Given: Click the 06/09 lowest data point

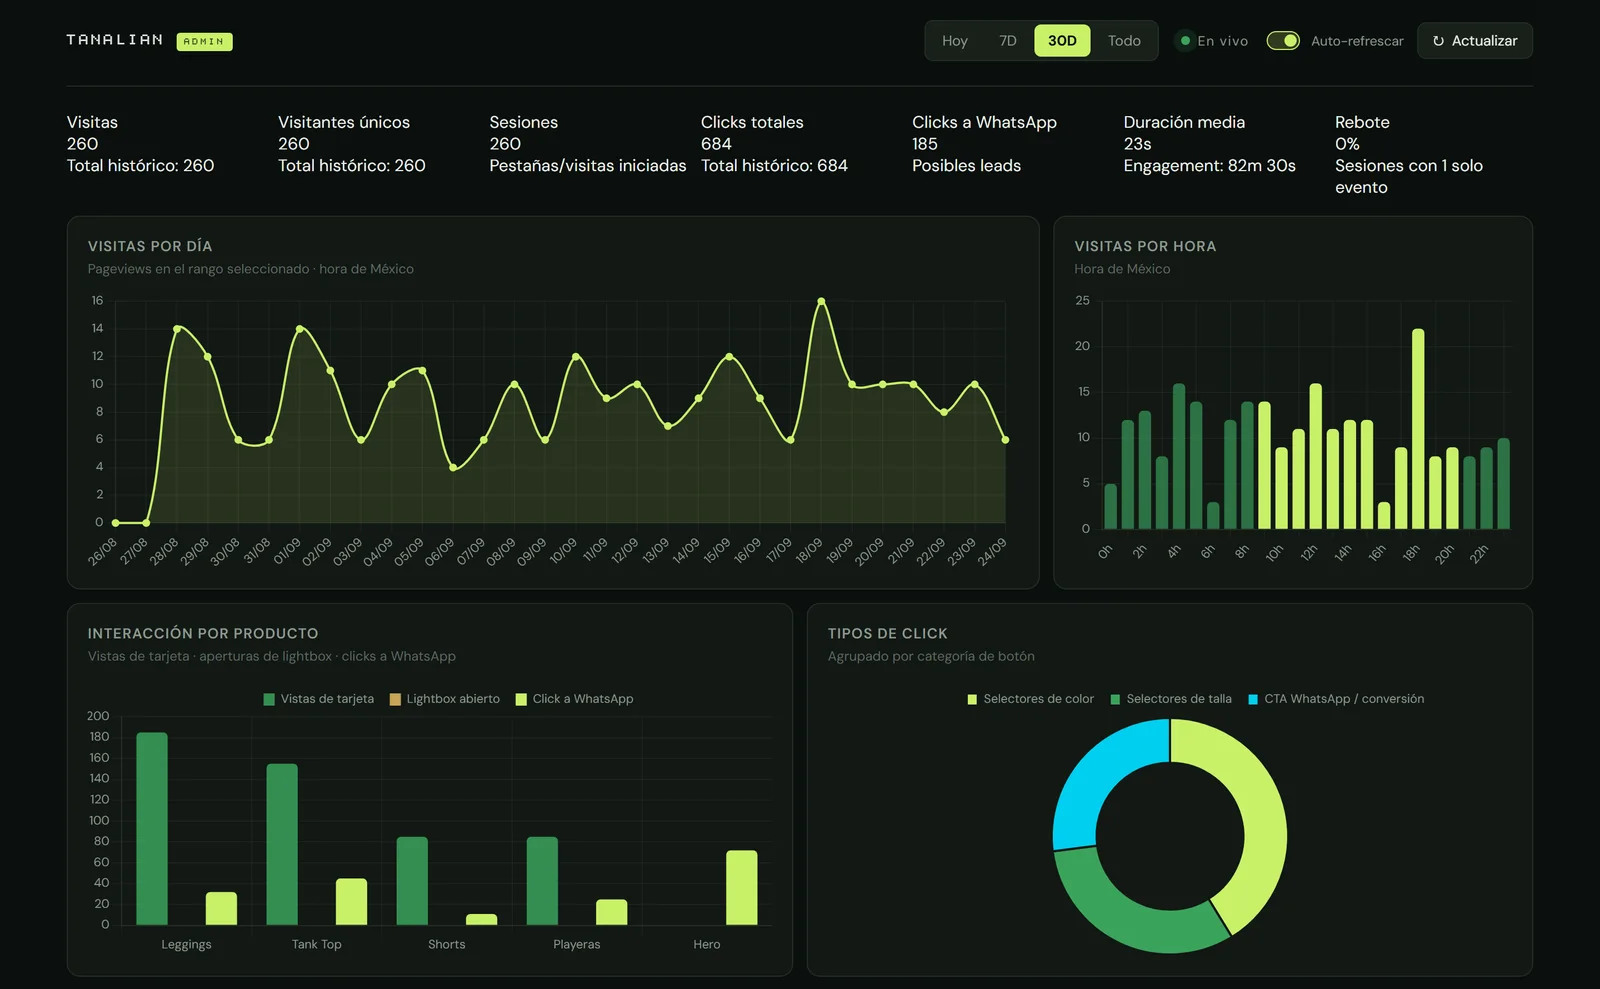Looking at the screenshot, I should (x=453, y=467).
